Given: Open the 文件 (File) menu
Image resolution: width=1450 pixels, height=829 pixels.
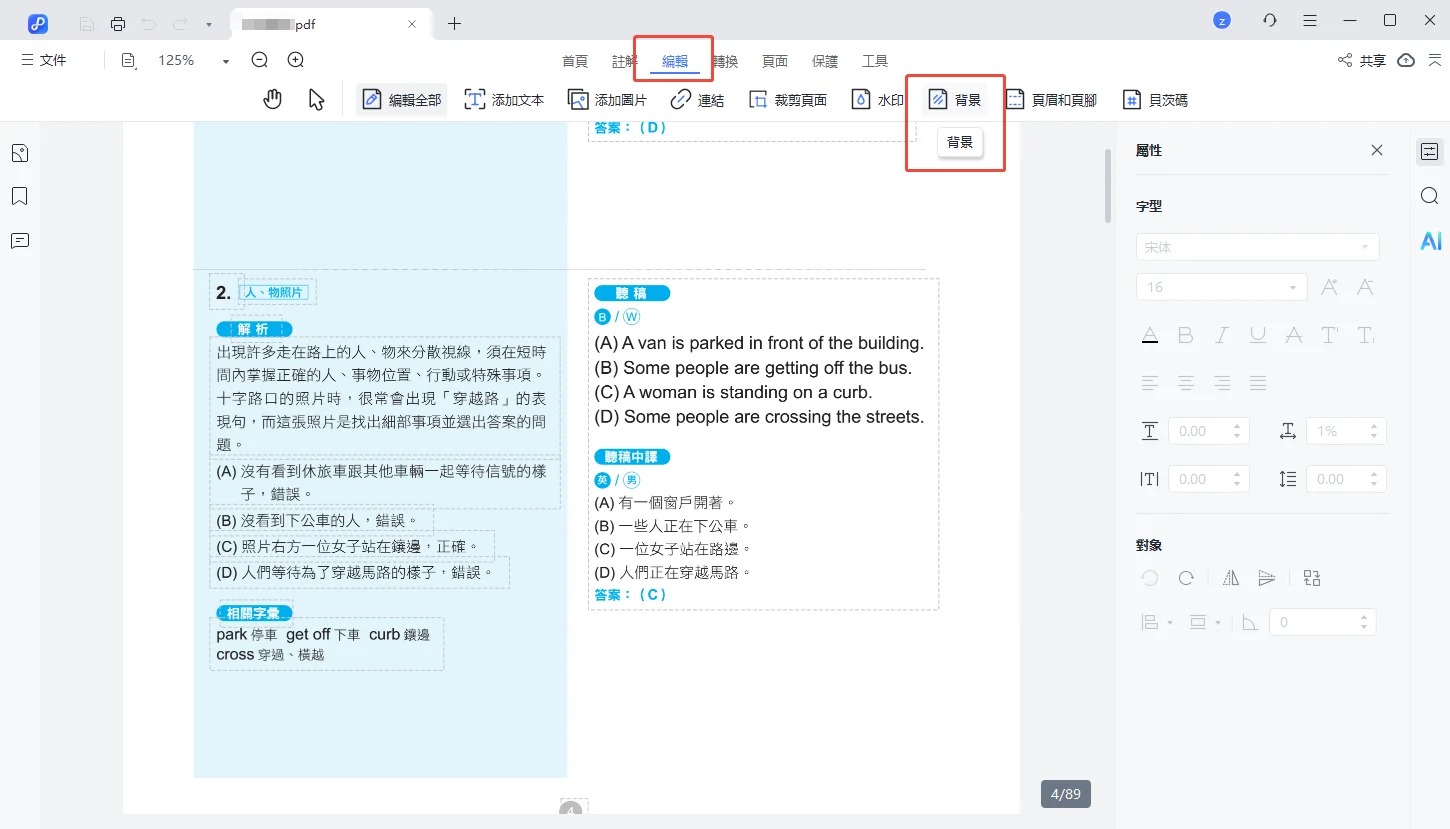Looking at the screenshot, I should click(x=44, y=60).
